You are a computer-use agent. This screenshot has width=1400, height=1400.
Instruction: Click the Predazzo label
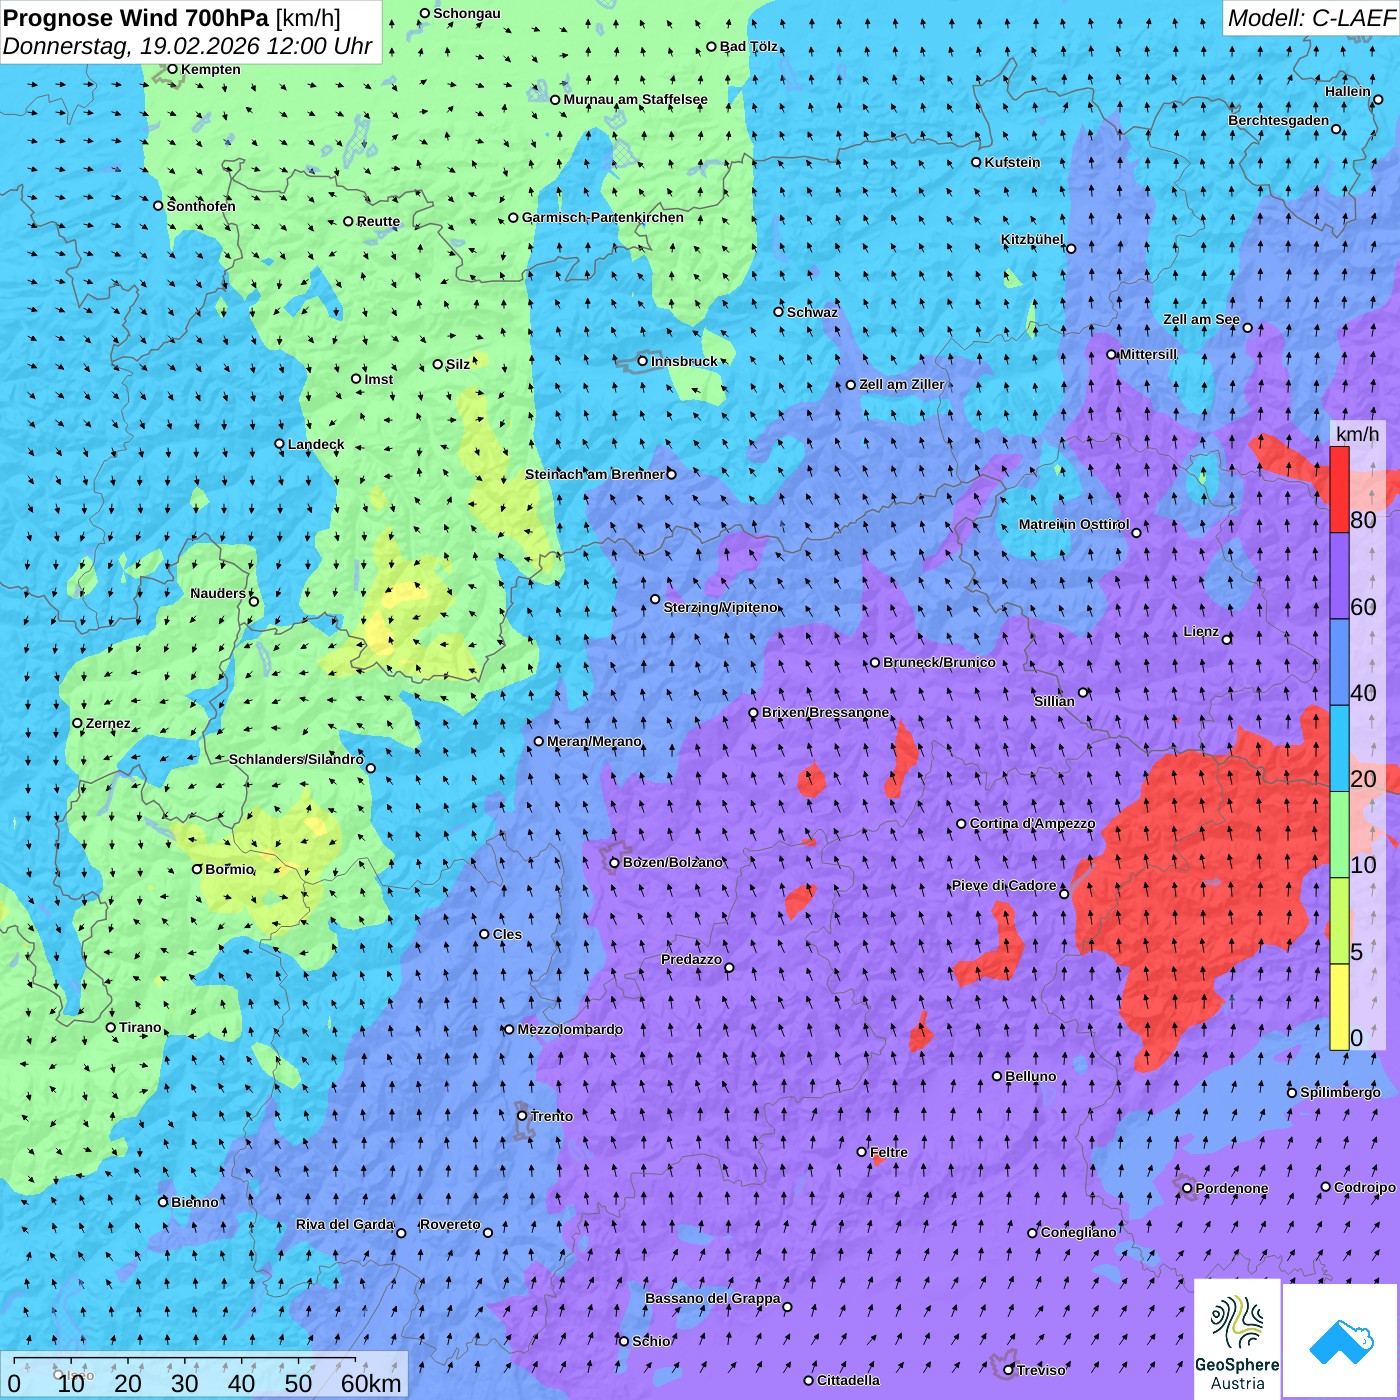[x=691, y=959]
